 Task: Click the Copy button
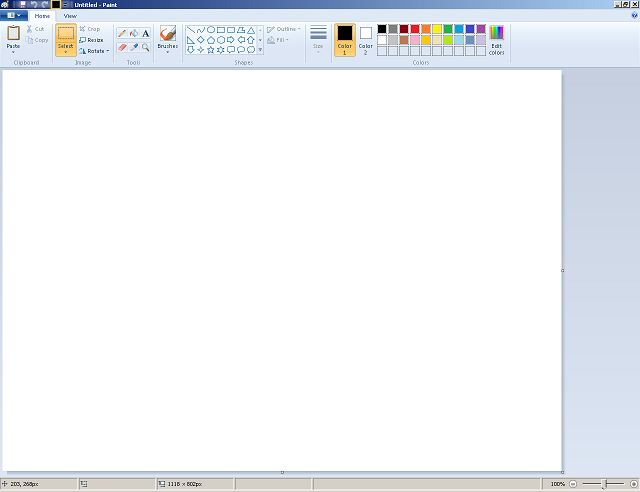[x=37, y=40]
